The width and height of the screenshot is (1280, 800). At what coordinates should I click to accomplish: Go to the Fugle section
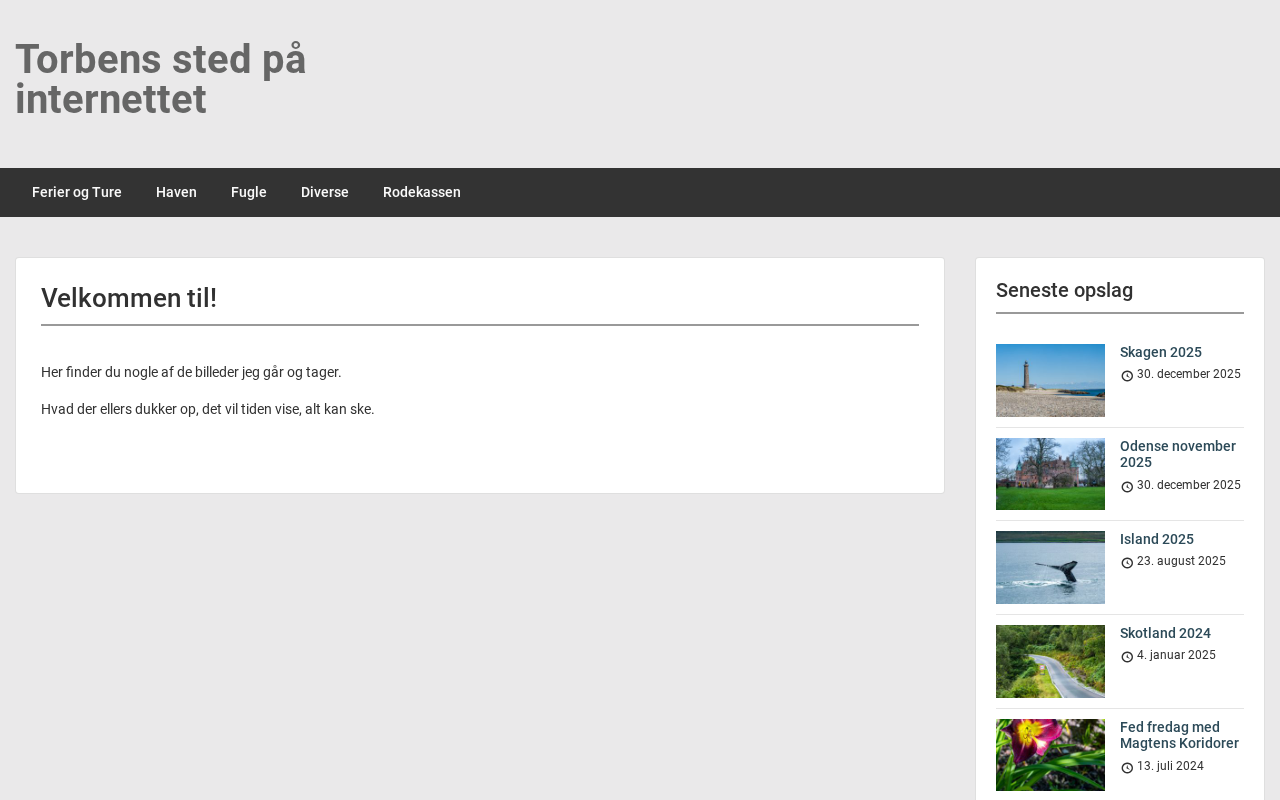(x=249, y=192)
